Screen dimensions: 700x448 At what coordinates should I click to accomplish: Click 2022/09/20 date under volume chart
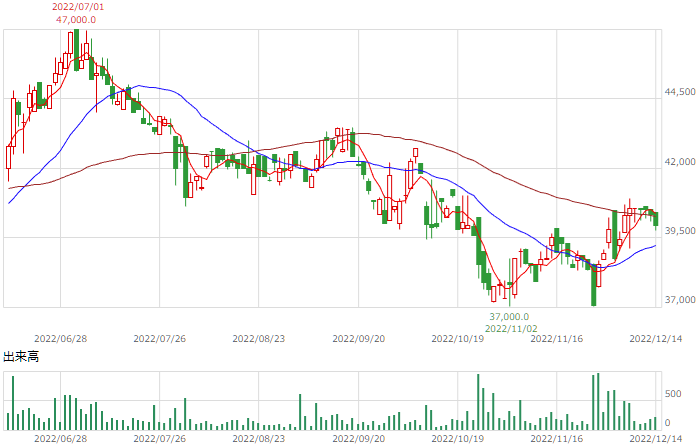coord(358,439)
